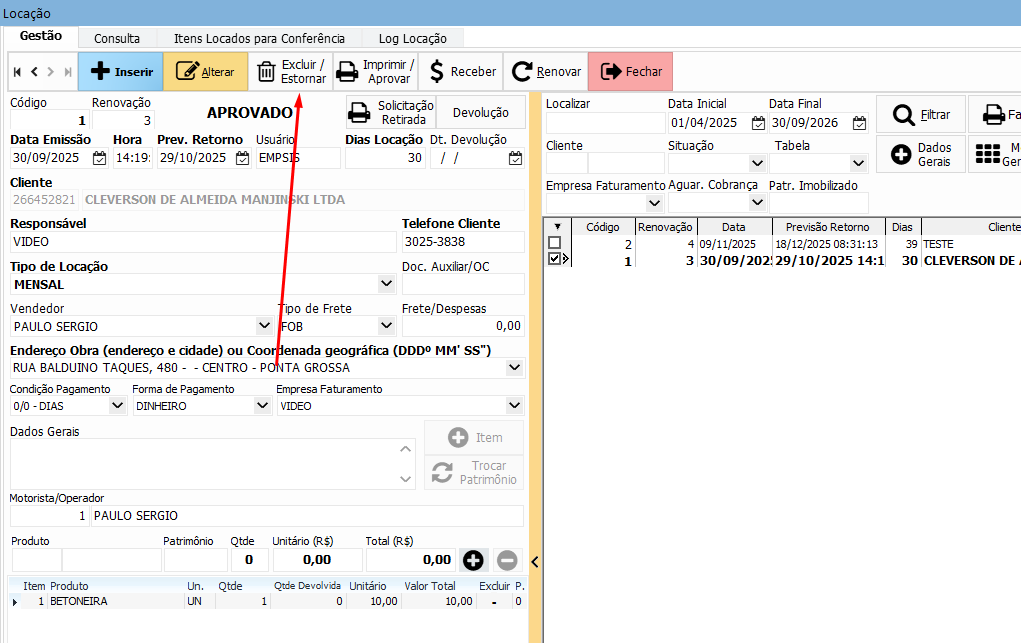Switch to the Consulta tab

(x=117, y=38)
